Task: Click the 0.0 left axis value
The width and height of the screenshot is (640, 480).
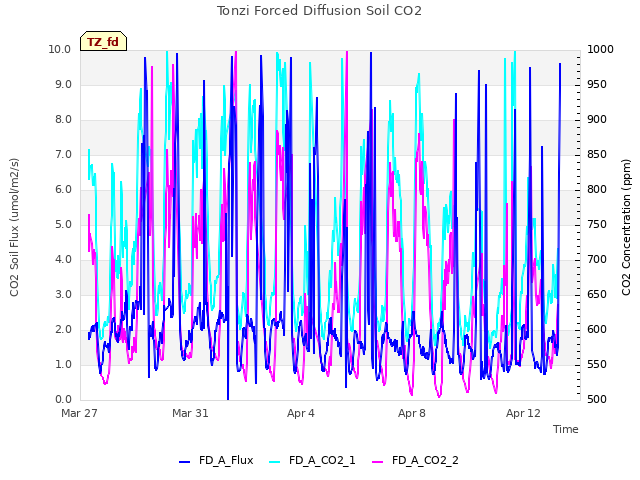Action: (63, 400)
